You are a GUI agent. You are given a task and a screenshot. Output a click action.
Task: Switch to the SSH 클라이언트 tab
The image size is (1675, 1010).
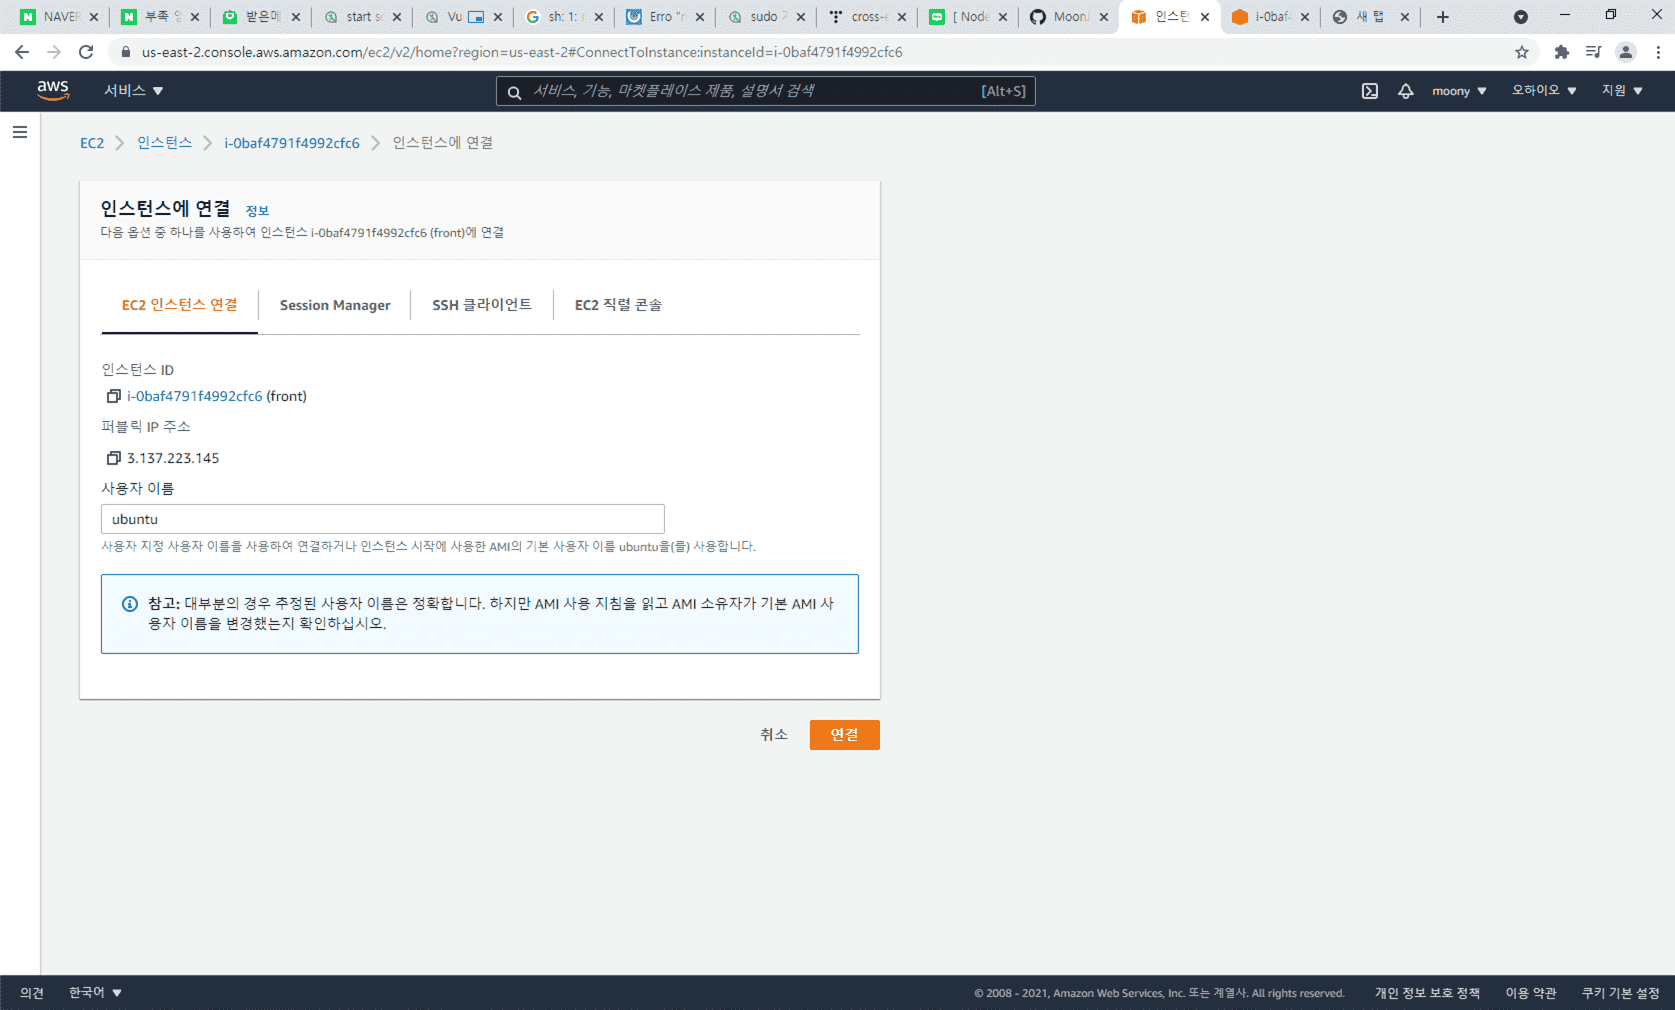(482, 305)
